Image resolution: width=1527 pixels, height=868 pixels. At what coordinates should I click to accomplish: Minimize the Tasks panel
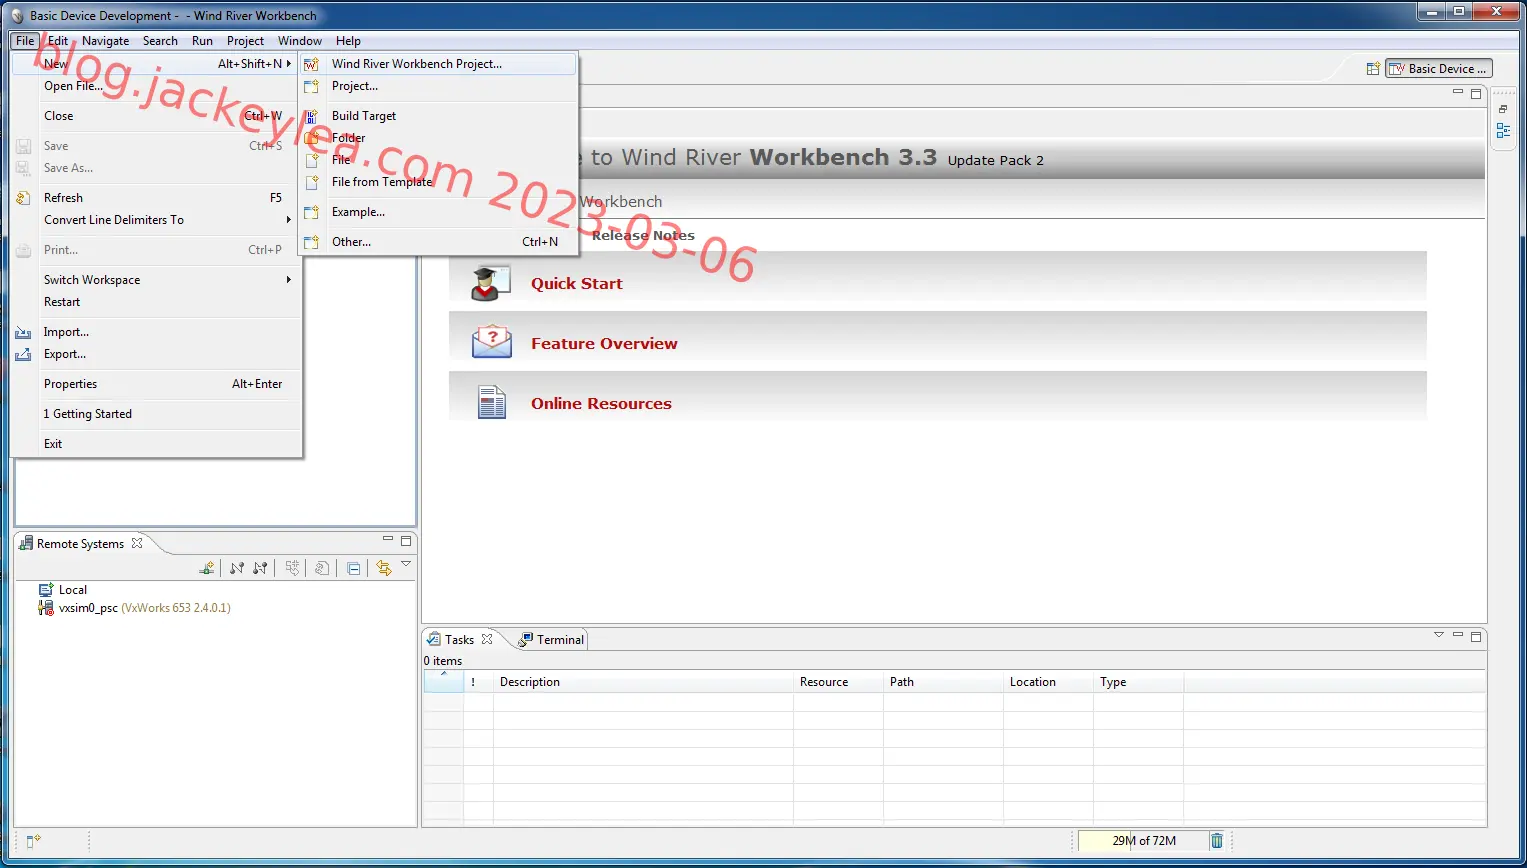click(1458, 635)
